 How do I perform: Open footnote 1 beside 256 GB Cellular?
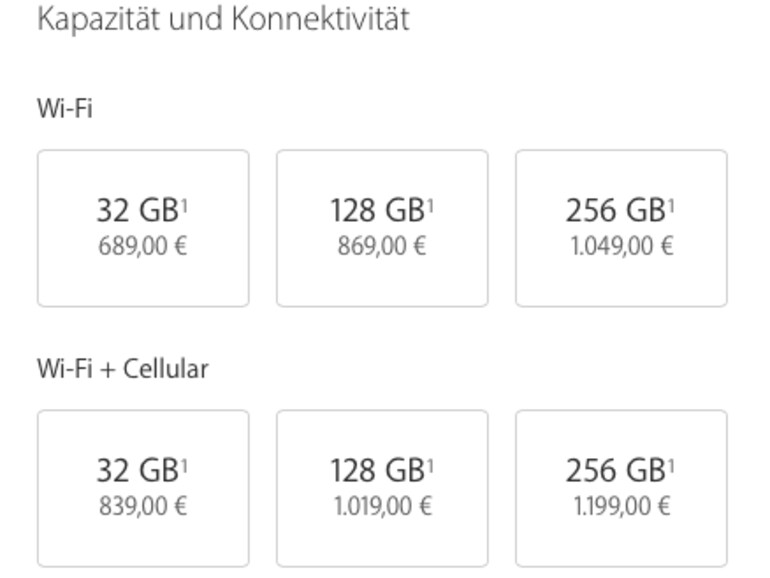click(x=671, y=464)
